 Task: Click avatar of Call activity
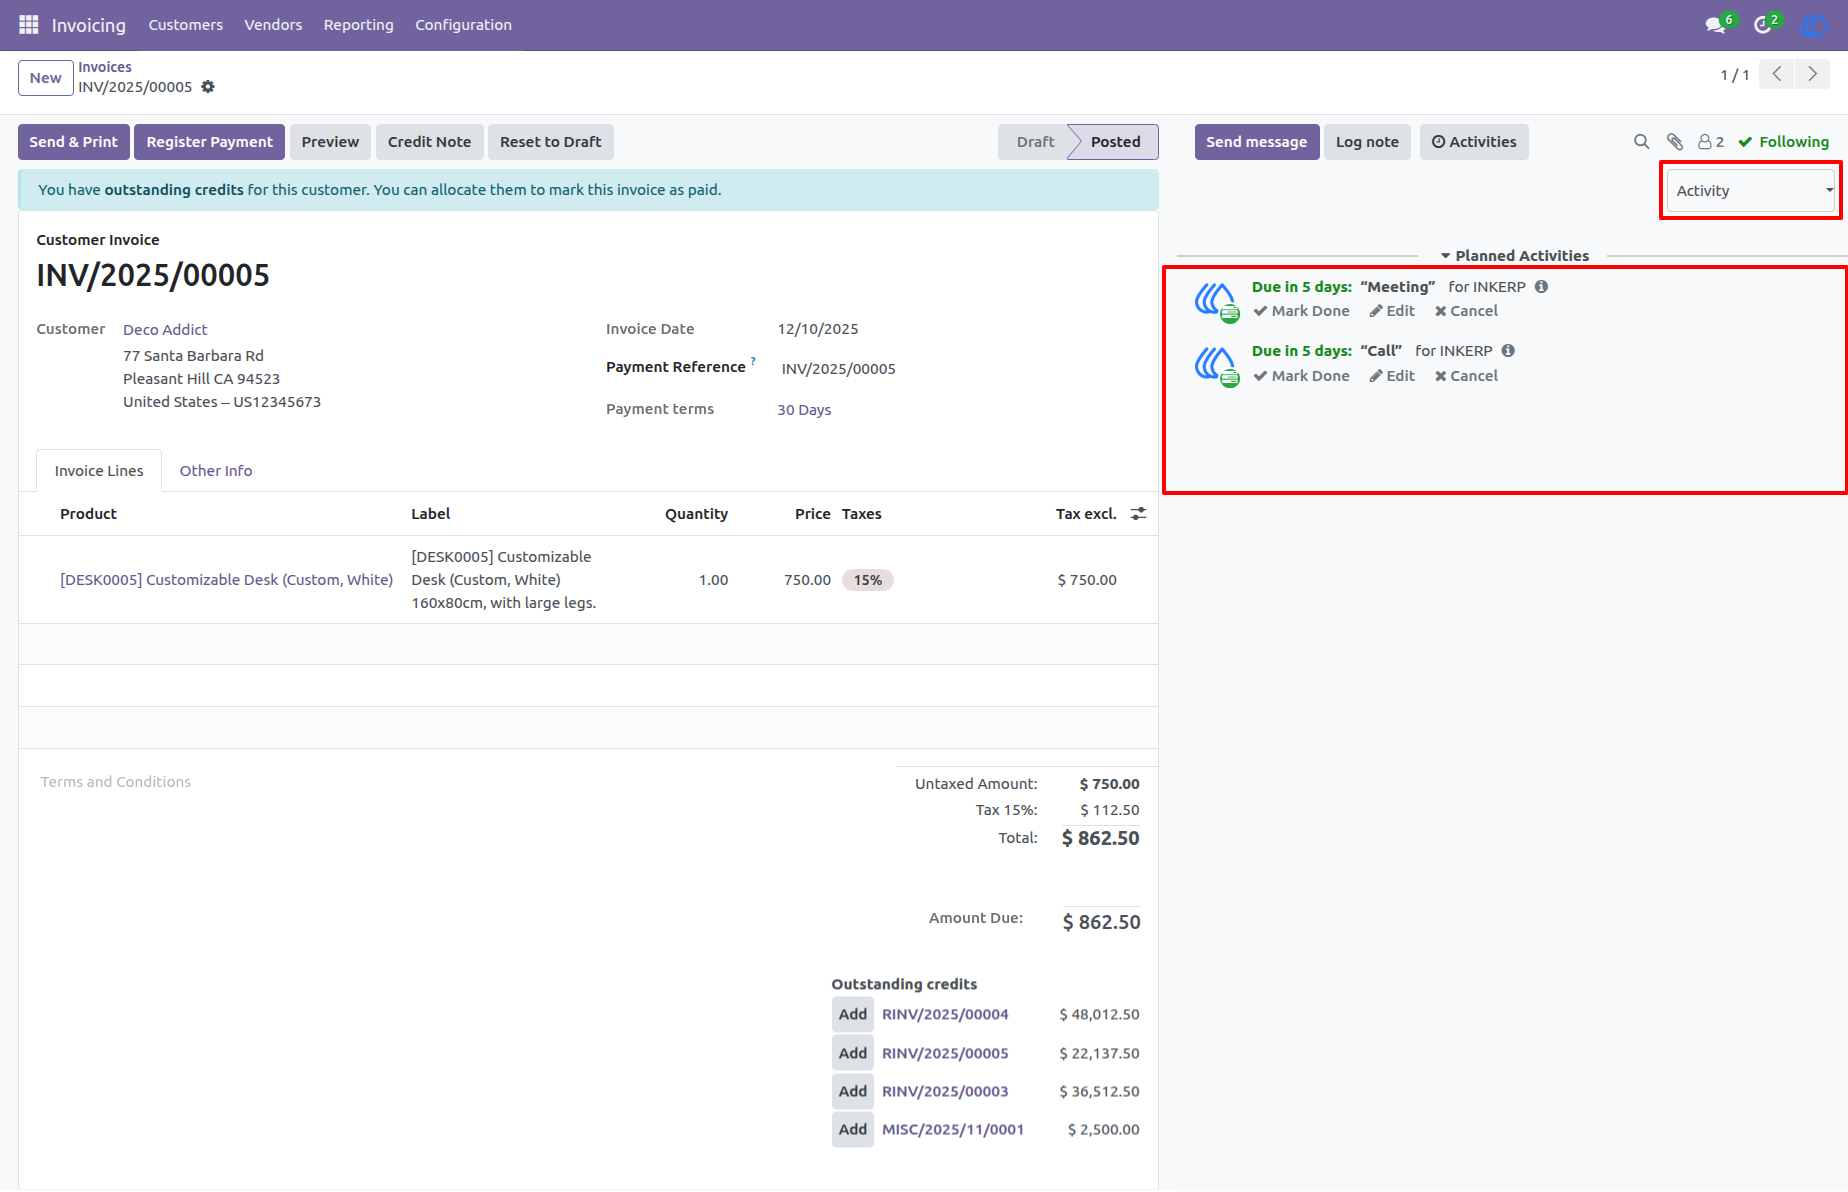[1216, 366]
